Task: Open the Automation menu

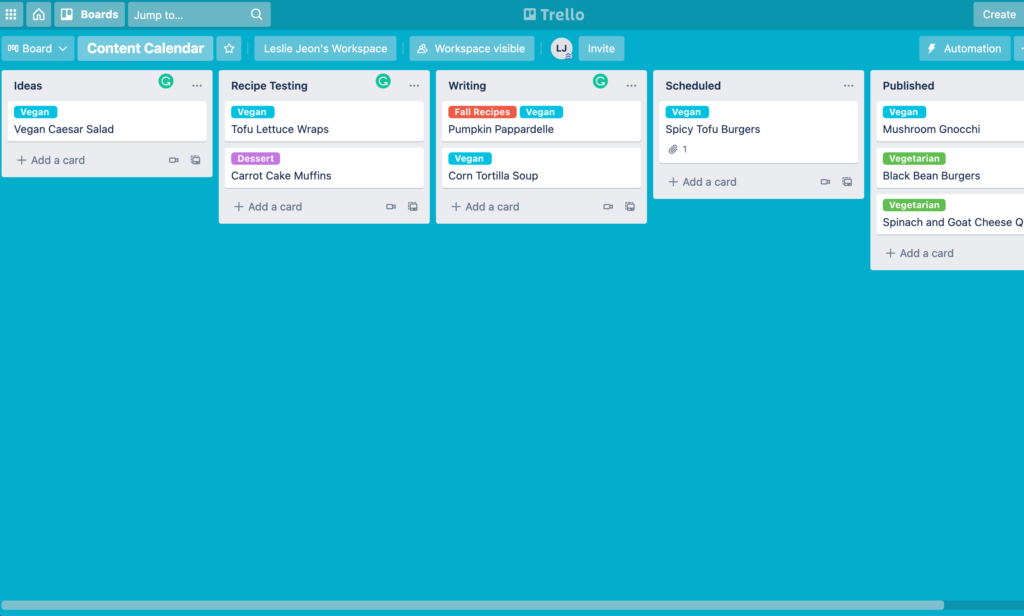Action: [x=965, y=48]
